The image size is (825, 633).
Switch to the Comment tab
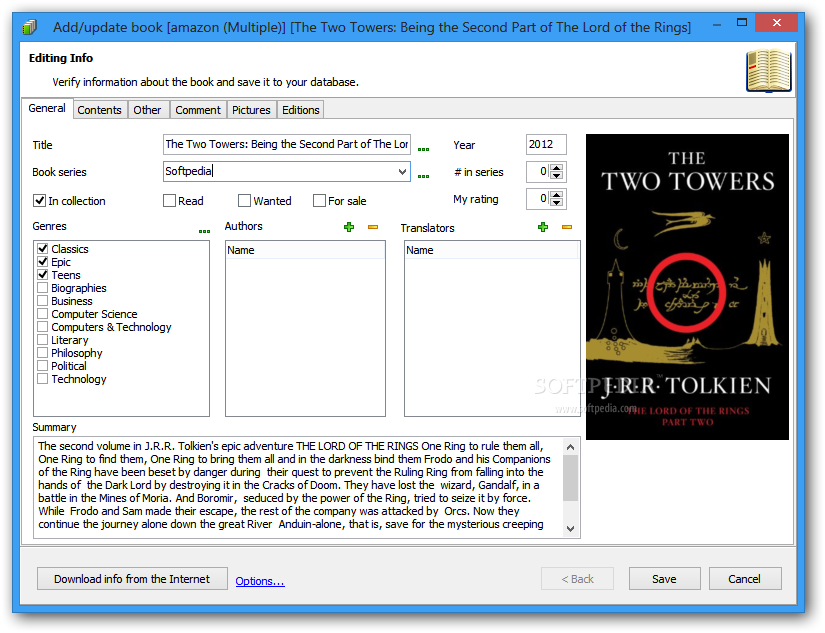[198, 110]
